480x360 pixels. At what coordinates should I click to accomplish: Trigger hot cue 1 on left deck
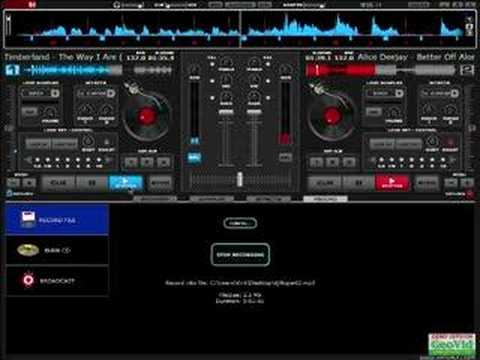pyautogui.click(x=131, y=162)
